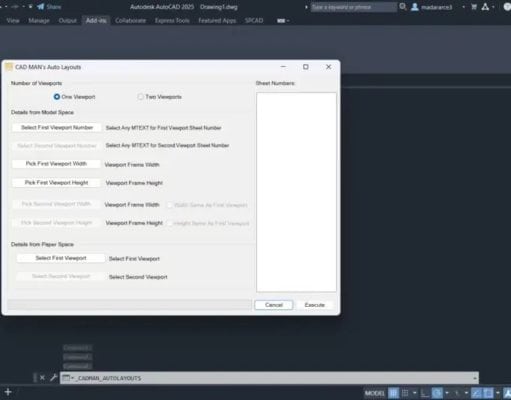
Task: Click the search magnifier icon beside keyword field
Action: pyautogui.click(x=403, y=6)
